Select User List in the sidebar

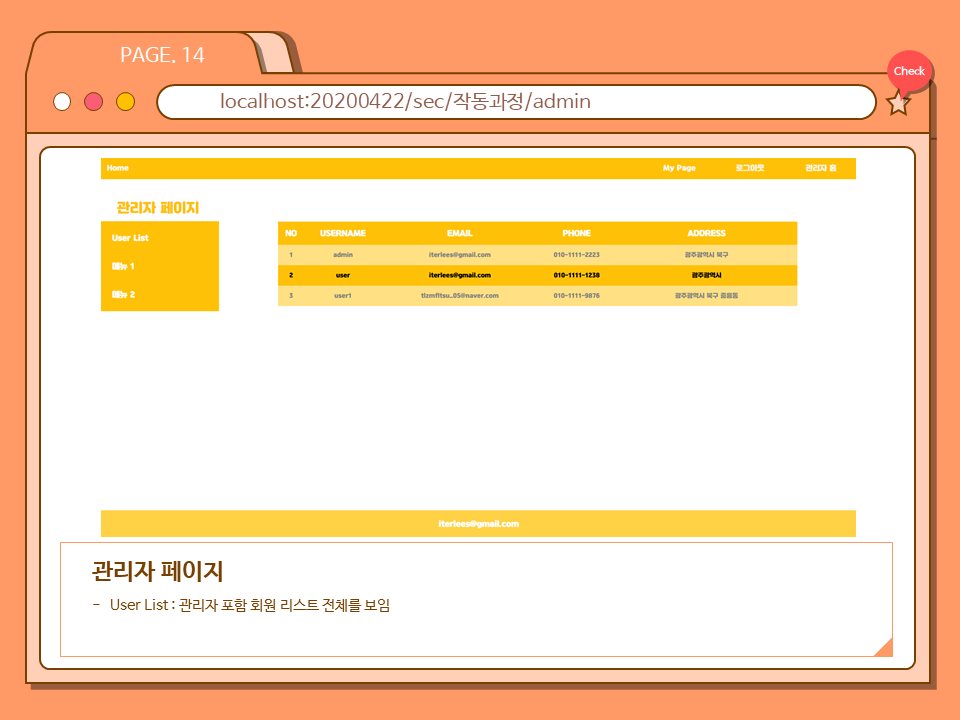point(130,238)
